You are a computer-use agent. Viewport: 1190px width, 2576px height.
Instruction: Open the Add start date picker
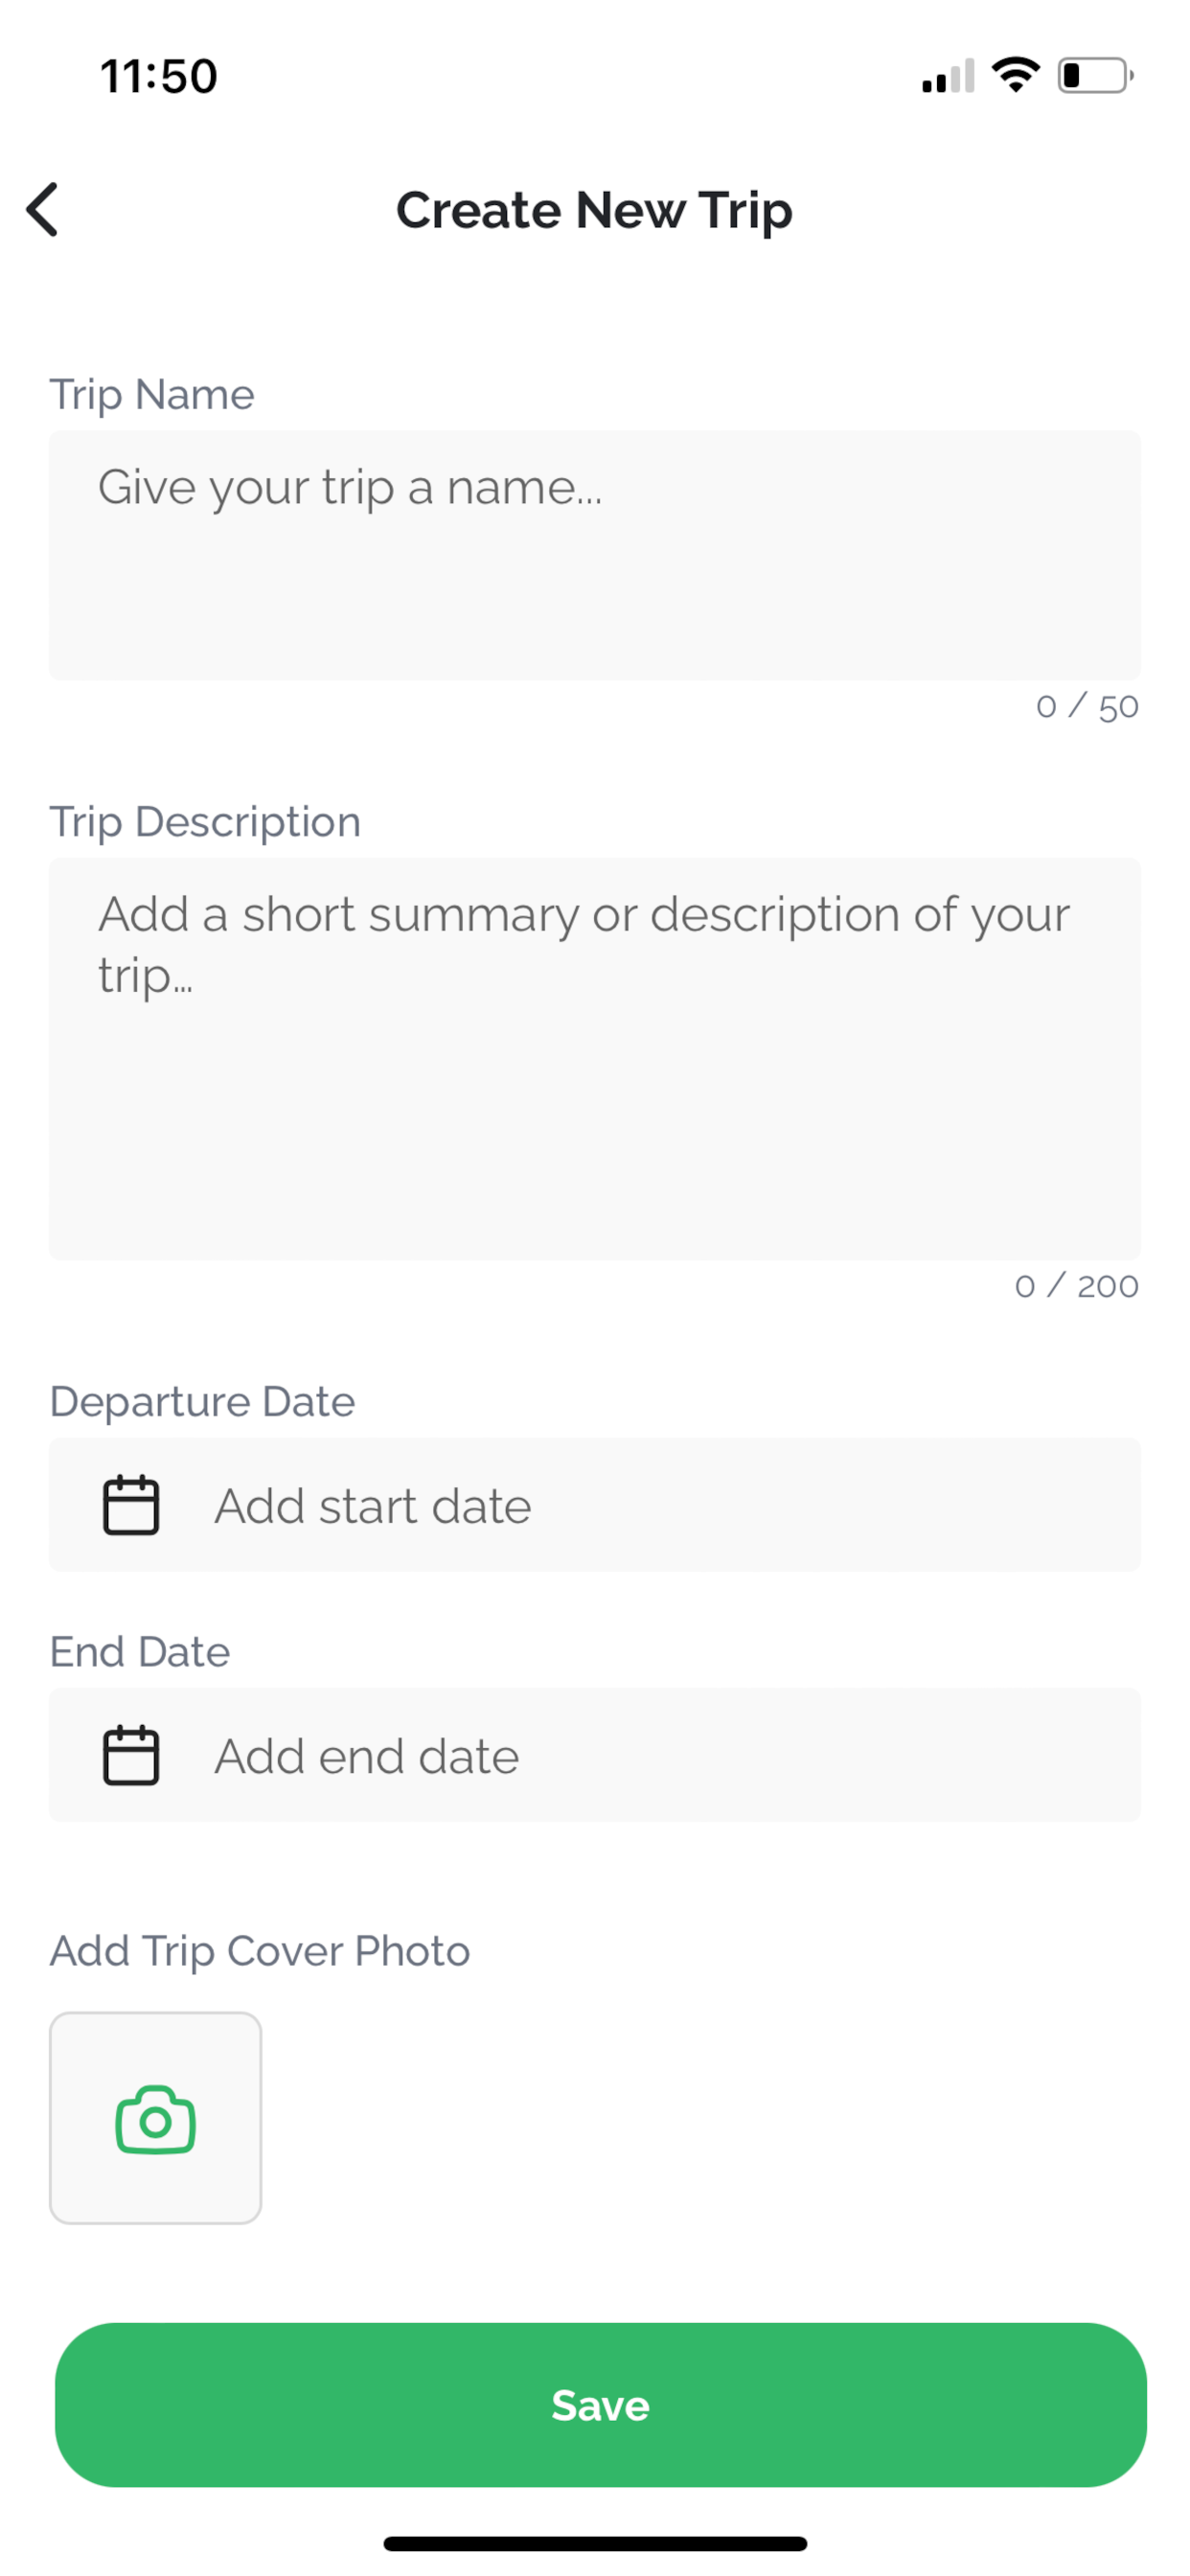pyautogui.click(x=595, y=1504)
